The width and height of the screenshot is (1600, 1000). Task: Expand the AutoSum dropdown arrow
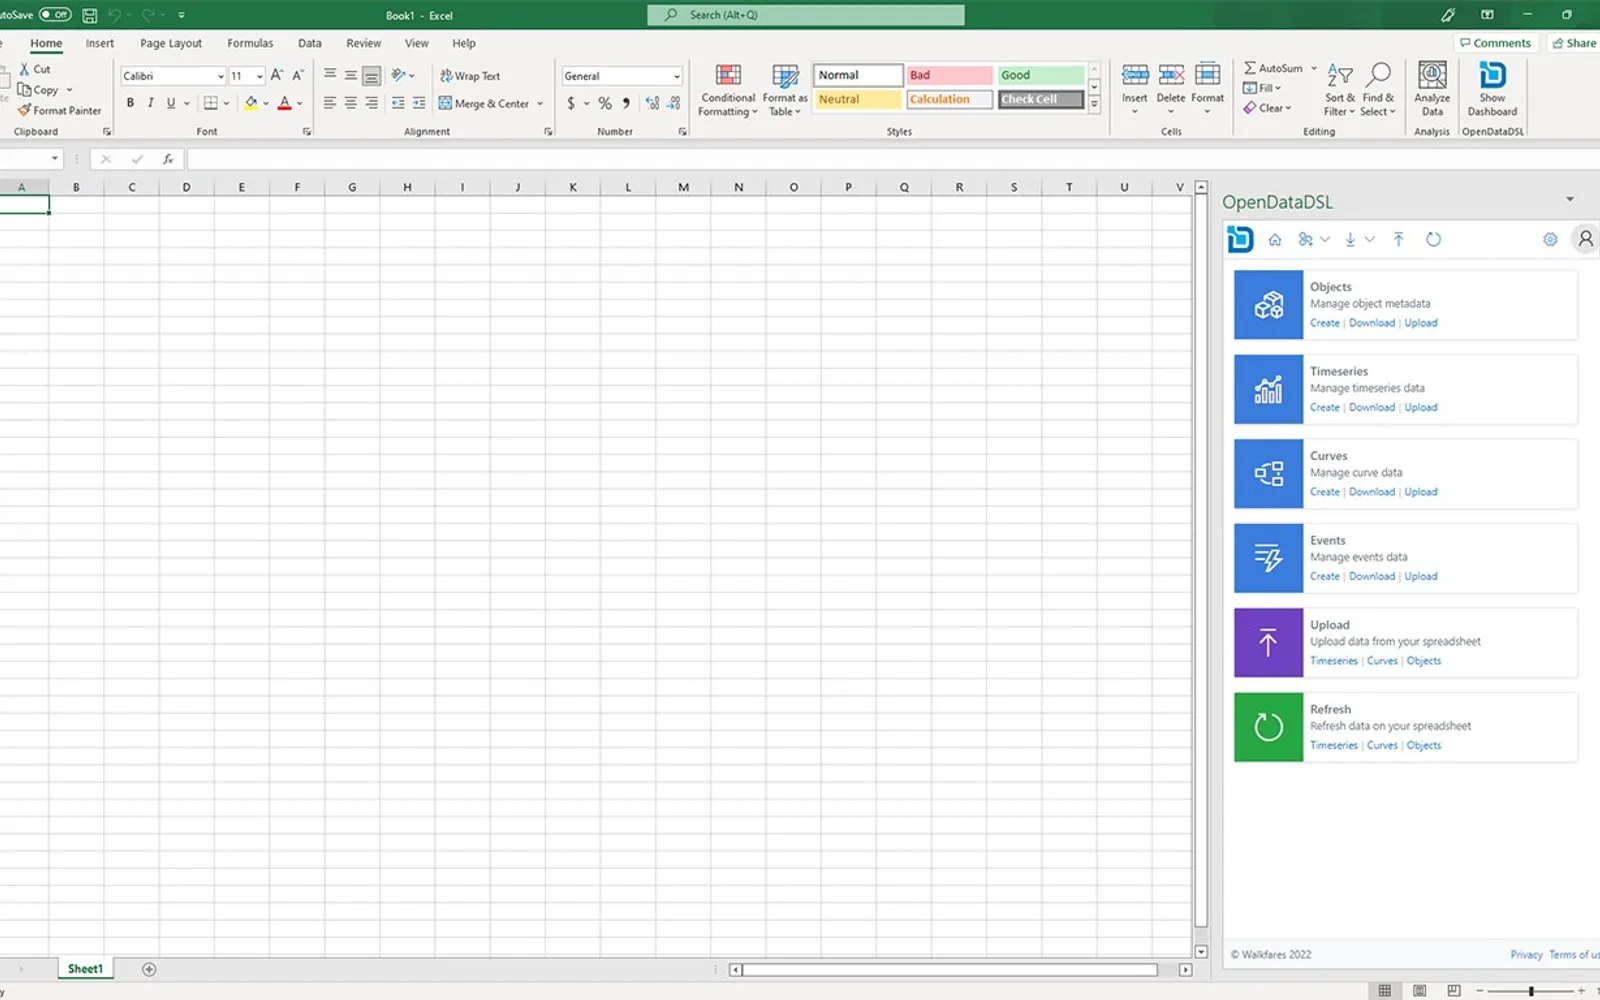[1314, 68]
